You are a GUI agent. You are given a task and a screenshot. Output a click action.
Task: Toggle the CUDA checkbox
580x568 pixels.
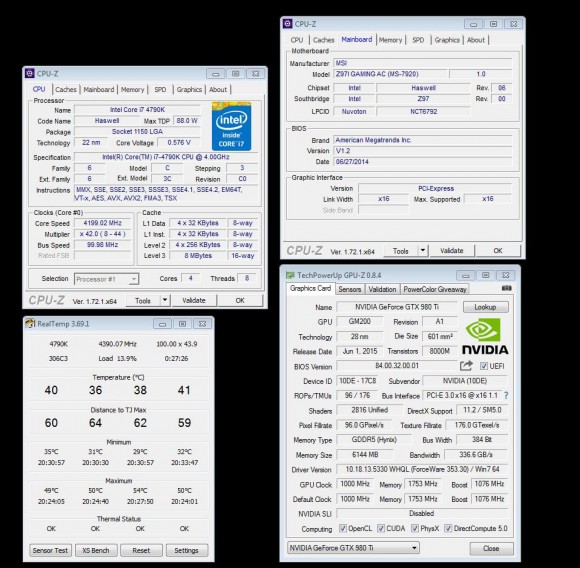click(x=381, y=528)
